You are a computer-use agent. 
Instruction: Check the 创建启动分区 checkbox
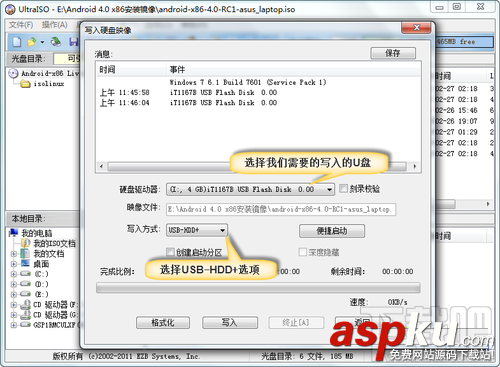point(170,252)
